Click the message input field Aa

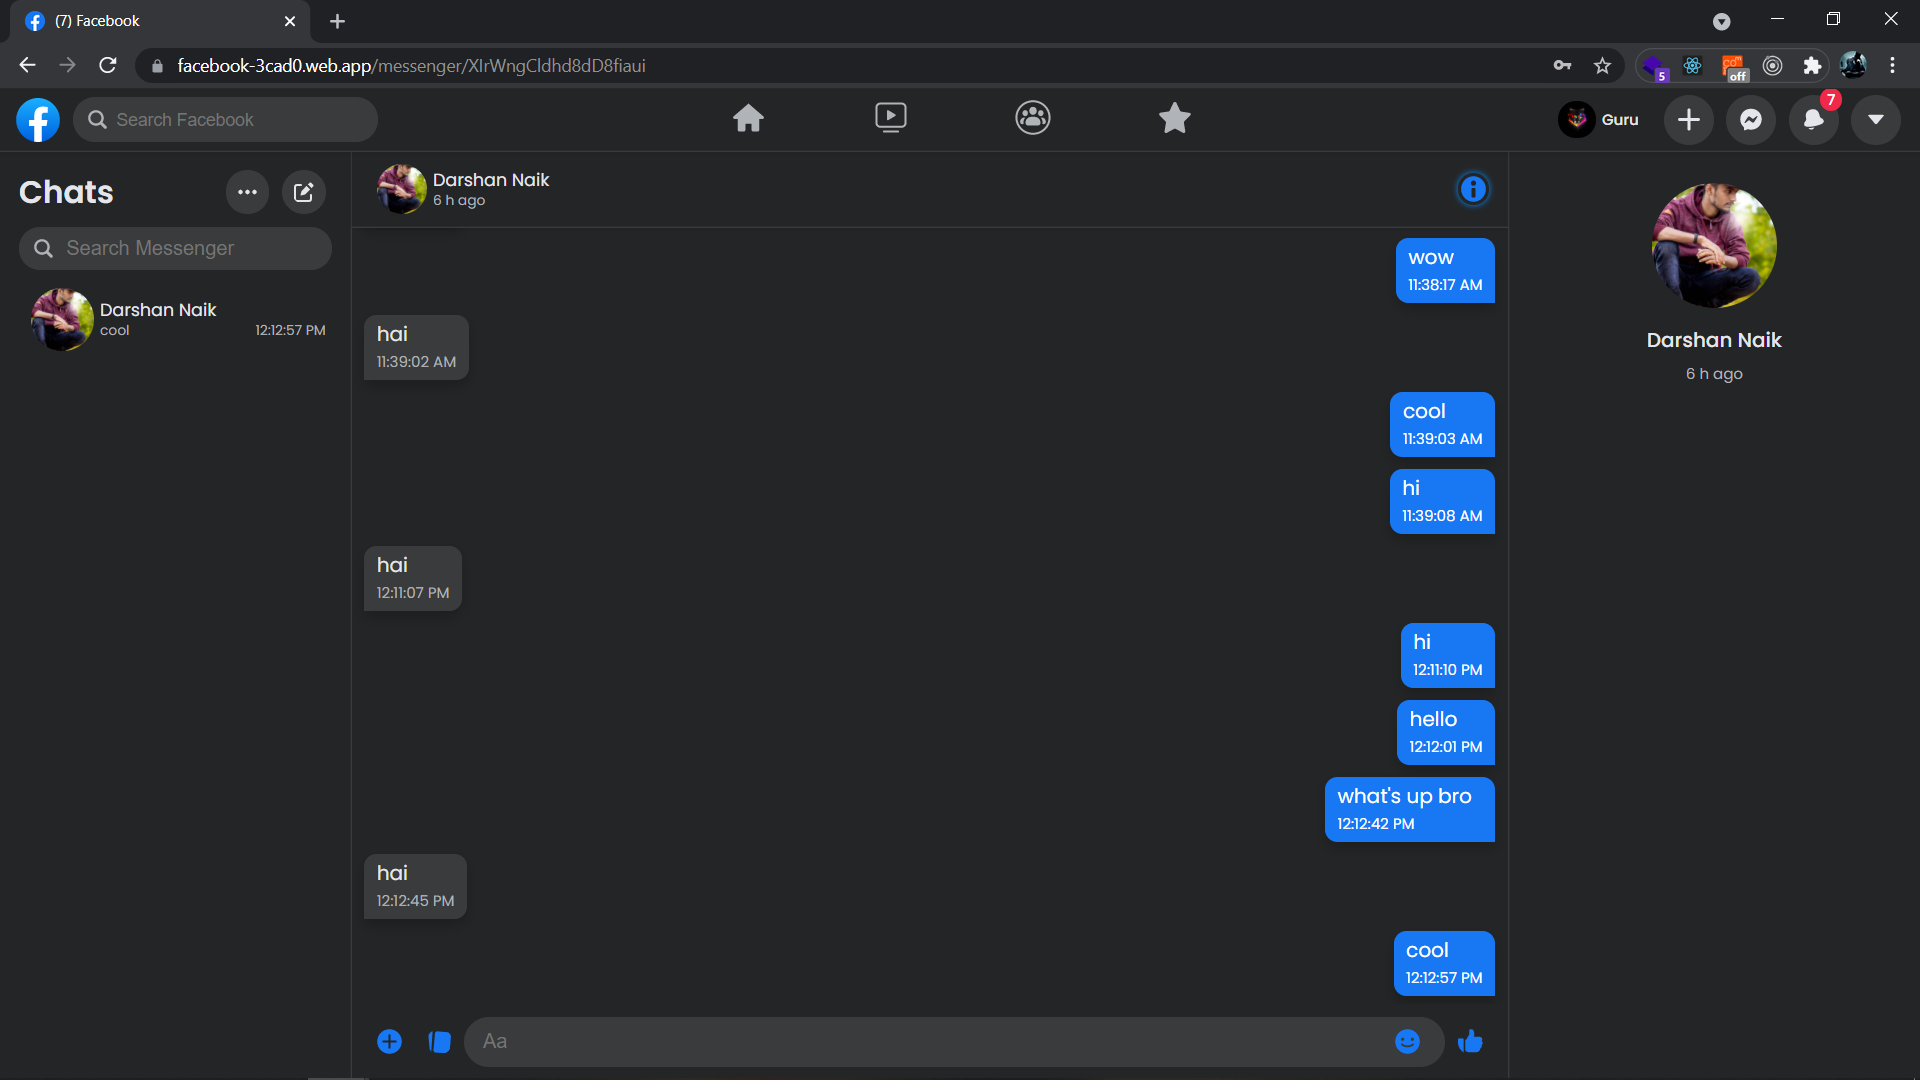tap(930, 1042)
